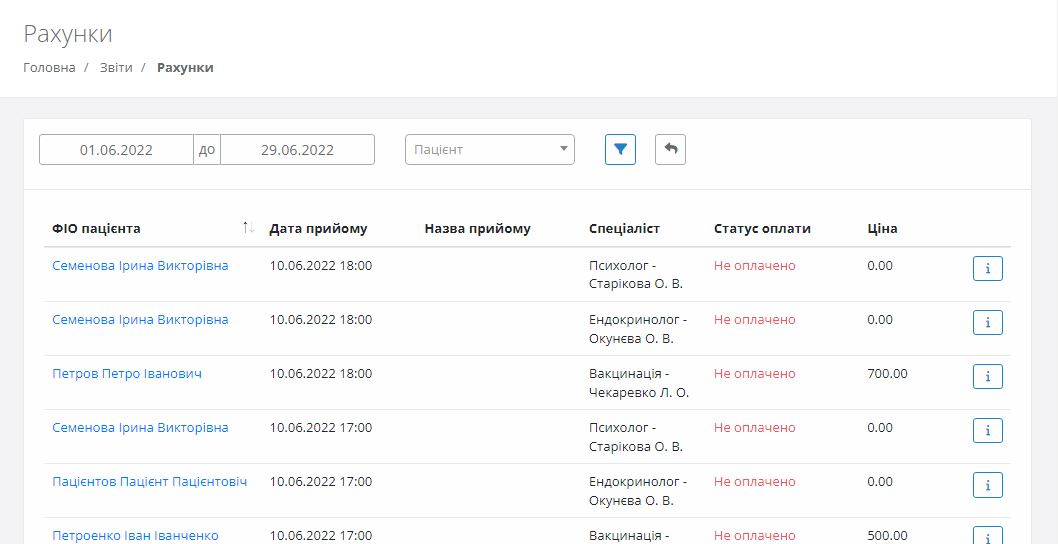Open info for Ендокринолог Окунєва 18:00 row
Image resolution: width=1058 pixels, height=544 pixels.
987,323
